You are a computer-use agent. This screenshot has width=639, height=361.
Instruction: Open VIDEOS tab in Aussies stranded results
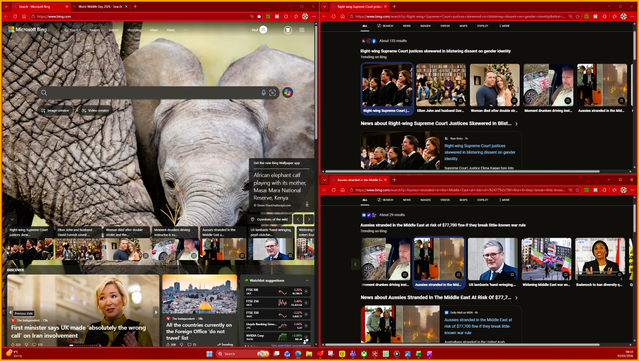[x=445, y=200]
